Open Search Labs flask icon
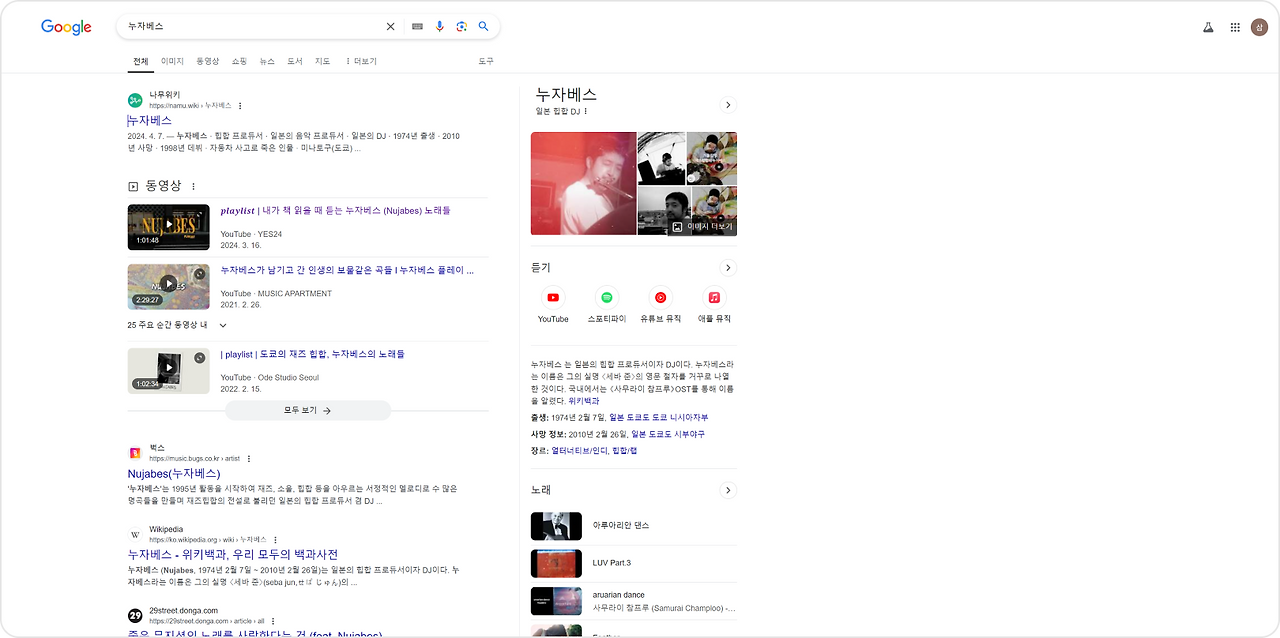Viewport: 1280px width, 638px height. click(x=1208, y=27)
